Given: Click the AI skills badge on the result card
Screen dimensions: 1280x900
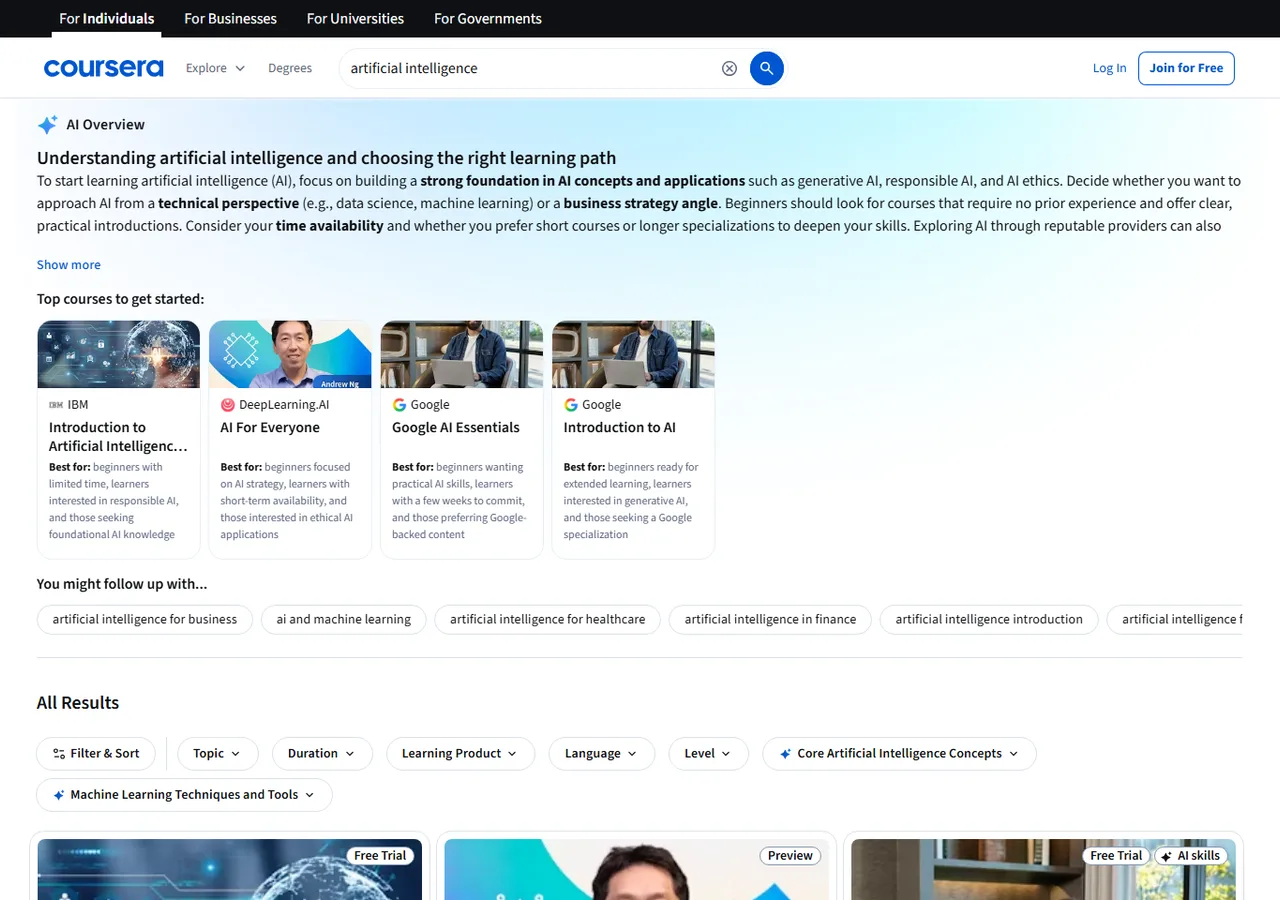Looking at the screenshot, I should pyautogui.click(x=1190, y=856).
